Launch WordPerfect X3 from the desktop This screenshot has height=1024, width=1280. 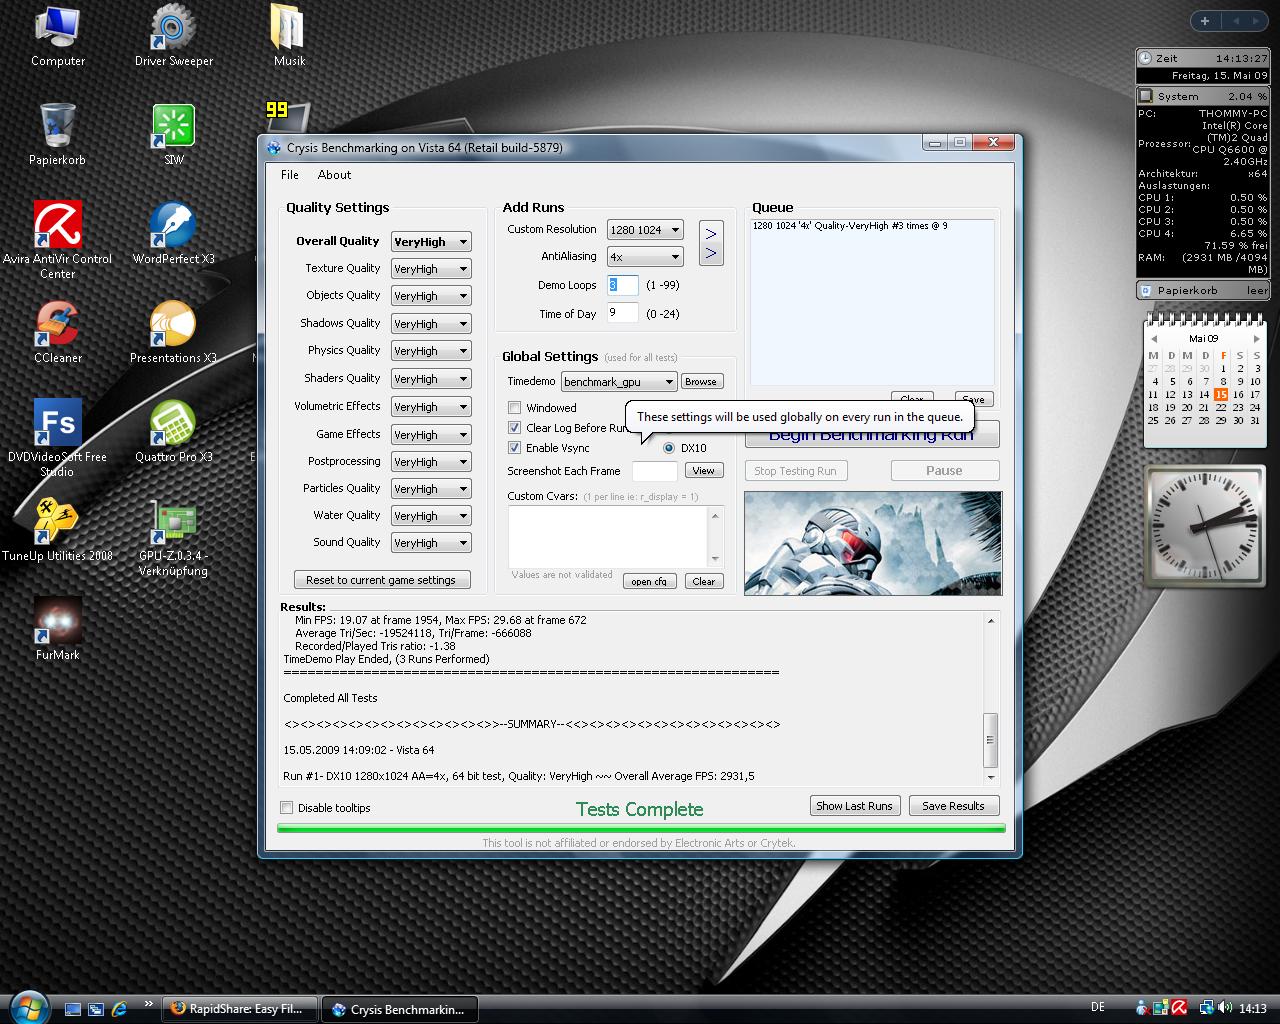[x=173, y=234]
